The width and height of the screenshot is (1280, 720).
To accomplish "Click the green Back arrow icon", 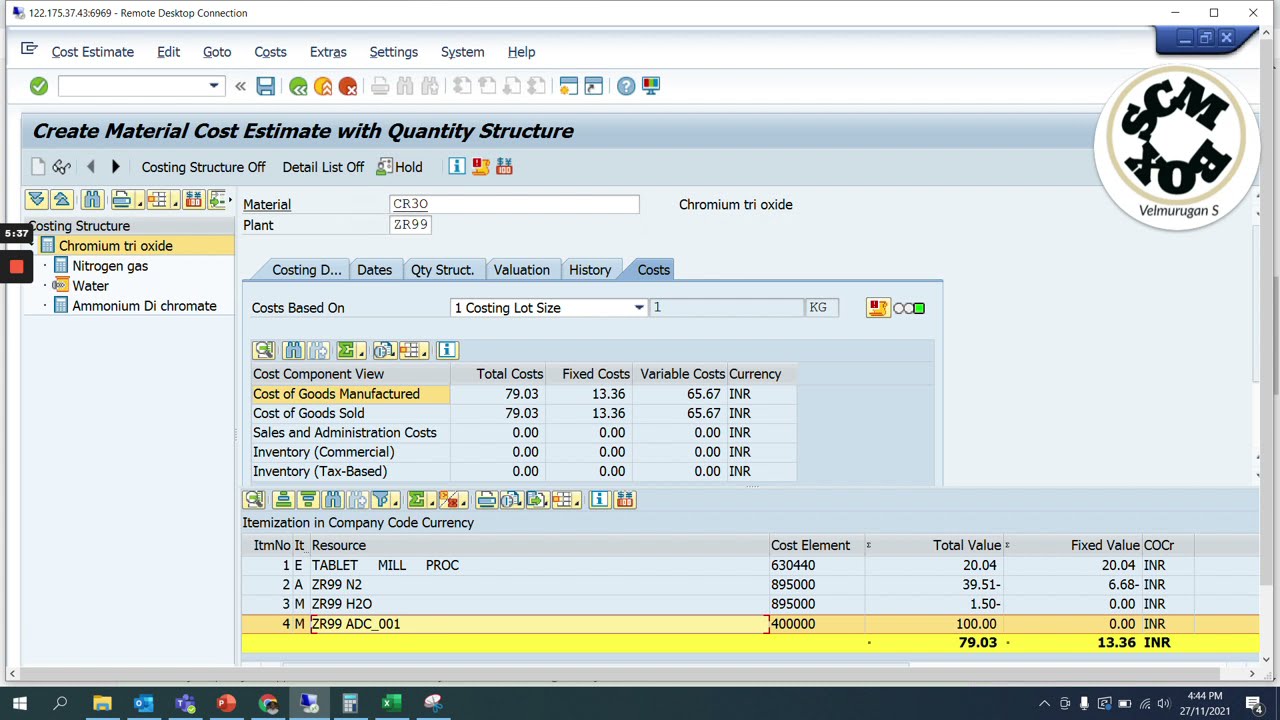I will pyautogui.click(x=298, y=86).
